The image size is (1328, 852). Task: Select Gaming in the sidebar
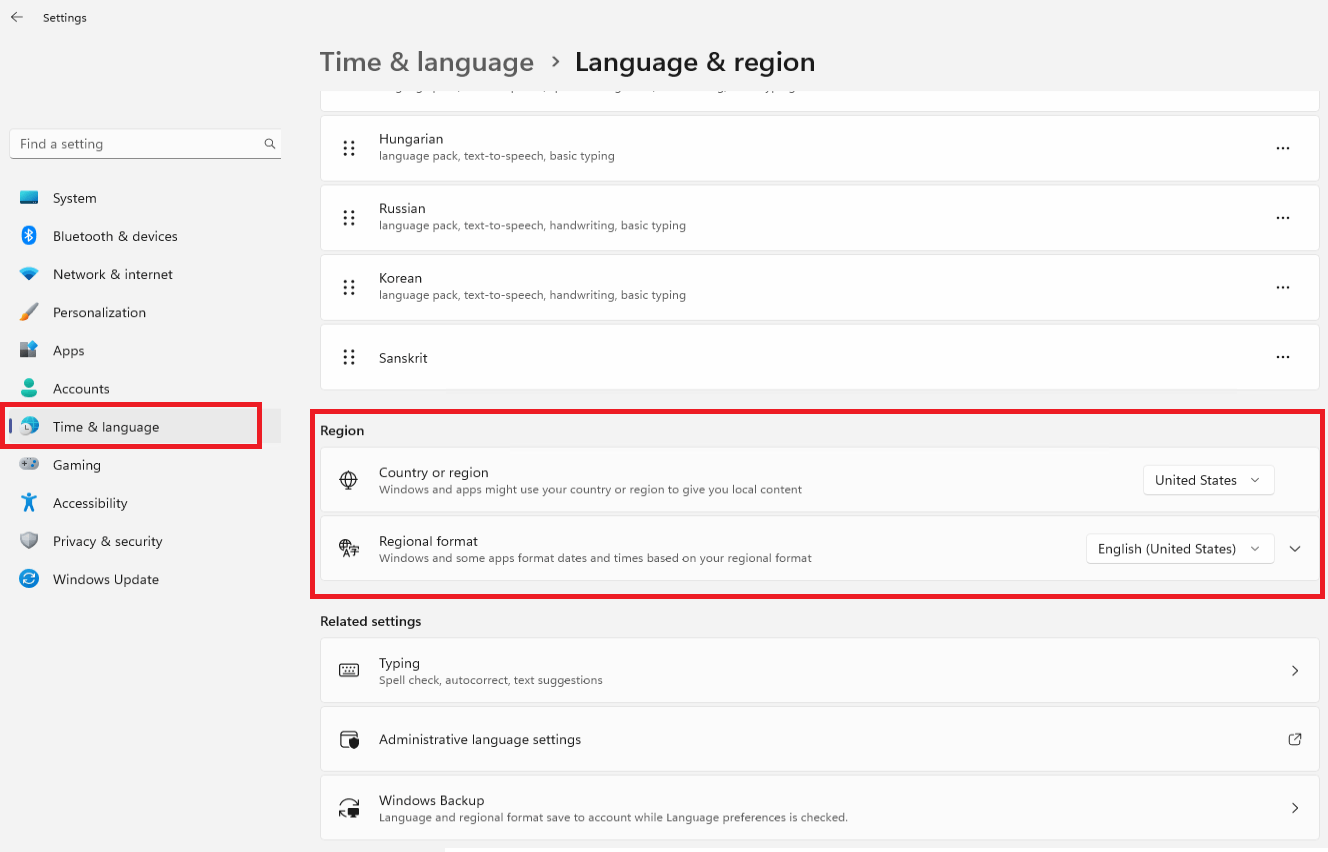[77, 465]
